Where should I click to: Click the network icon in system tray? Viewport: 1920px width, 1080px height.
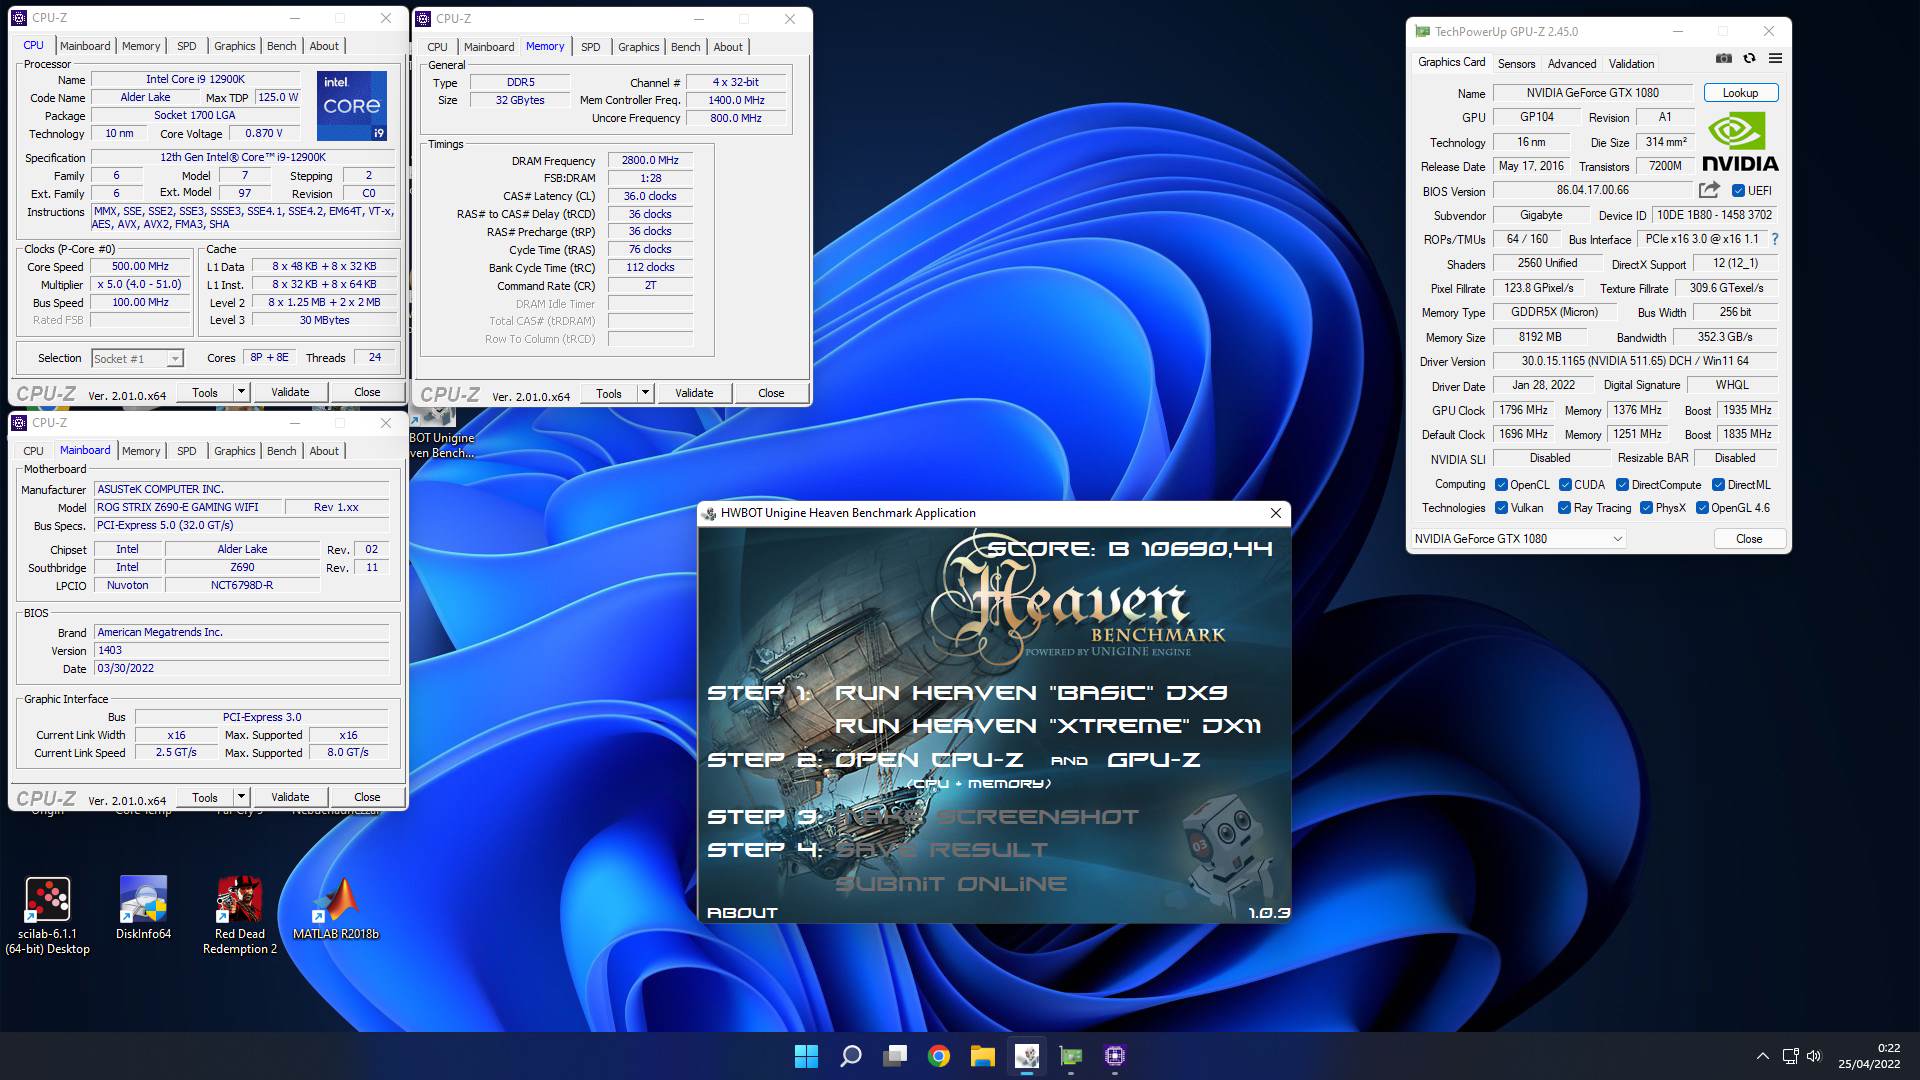click(1790, 1056)
